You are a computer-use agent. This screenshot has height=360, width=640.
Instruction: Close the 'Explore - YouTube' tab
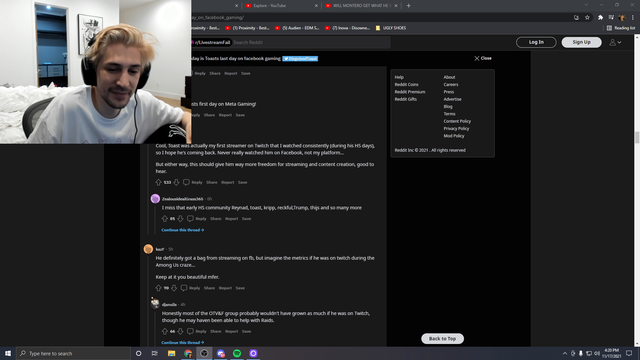coord(316,6)
